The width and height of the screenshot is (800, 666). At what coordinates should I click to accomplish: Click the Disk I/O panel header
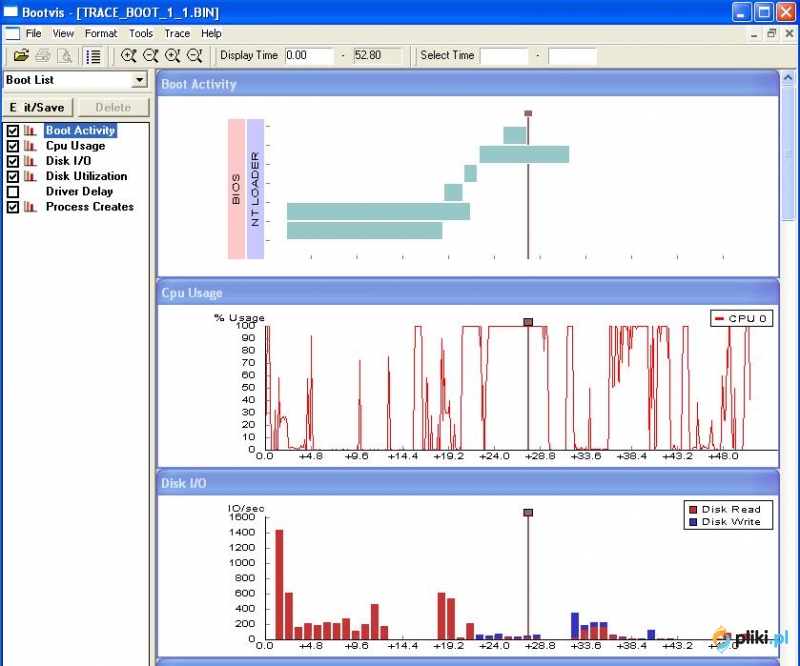pos(467,483)
